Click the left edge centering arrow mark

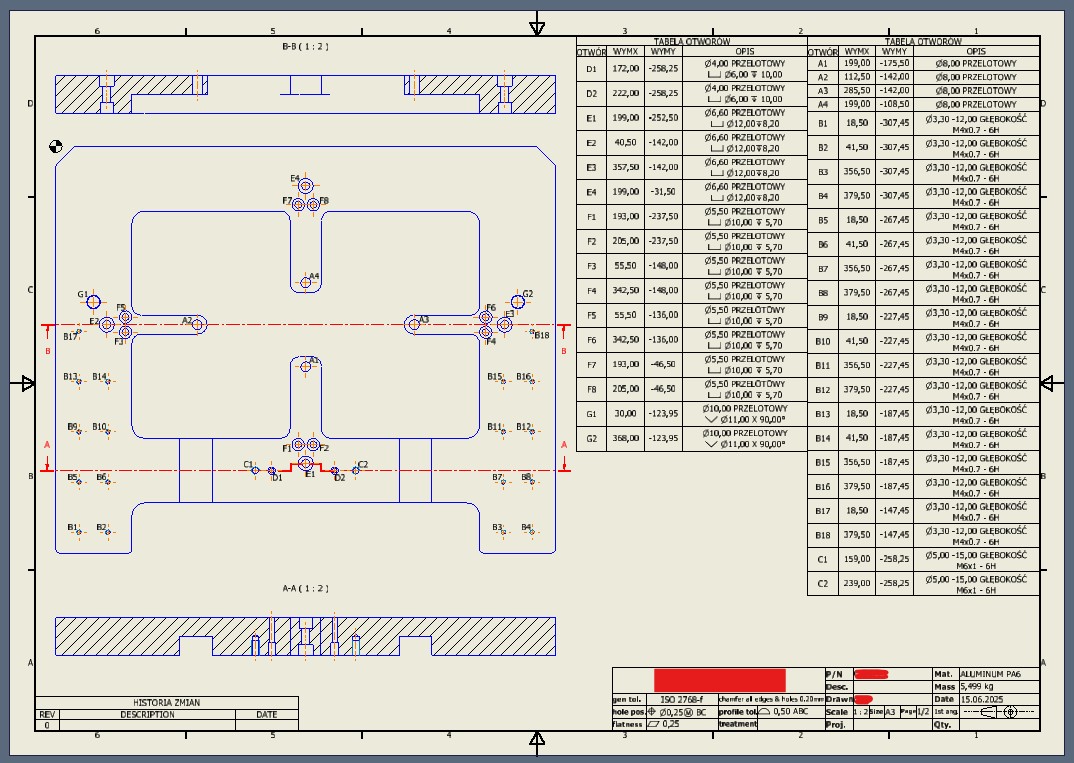pos(27,383)
